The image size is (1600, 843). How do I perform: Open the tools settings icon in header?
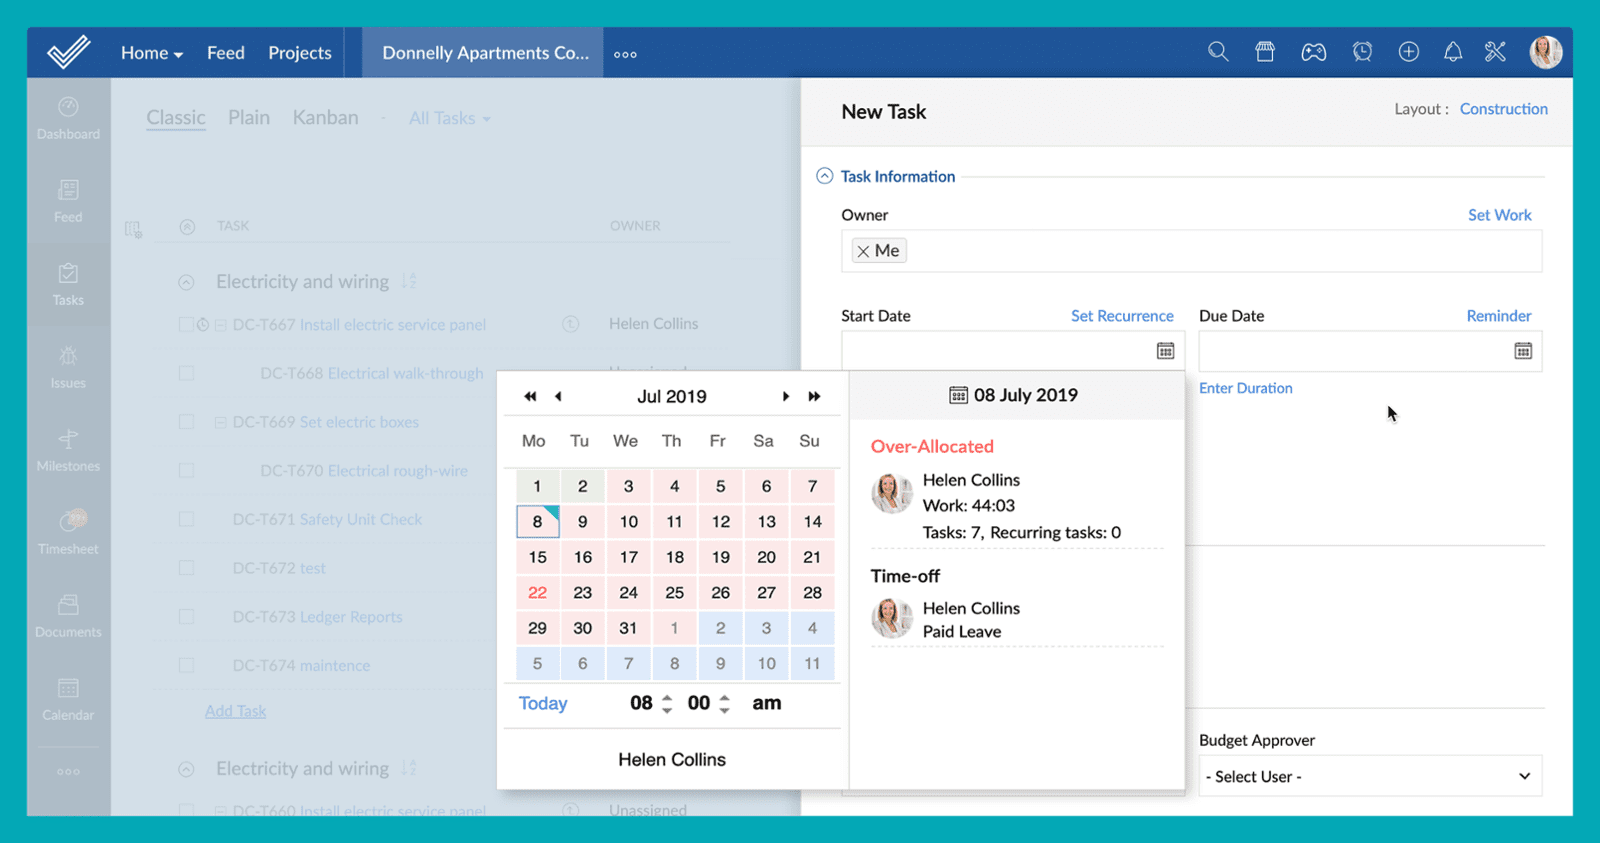[x=1495, y=52]
